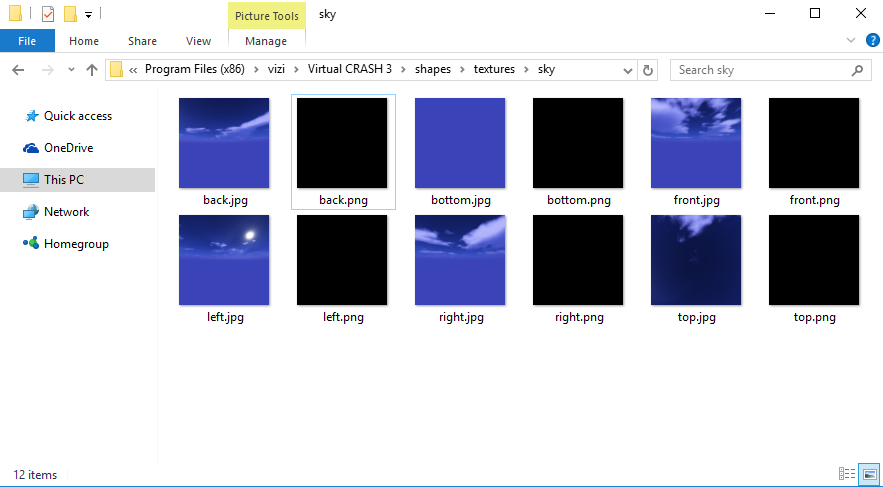Expand the chevron after textures in the breadcrumb

click(527, 70)
